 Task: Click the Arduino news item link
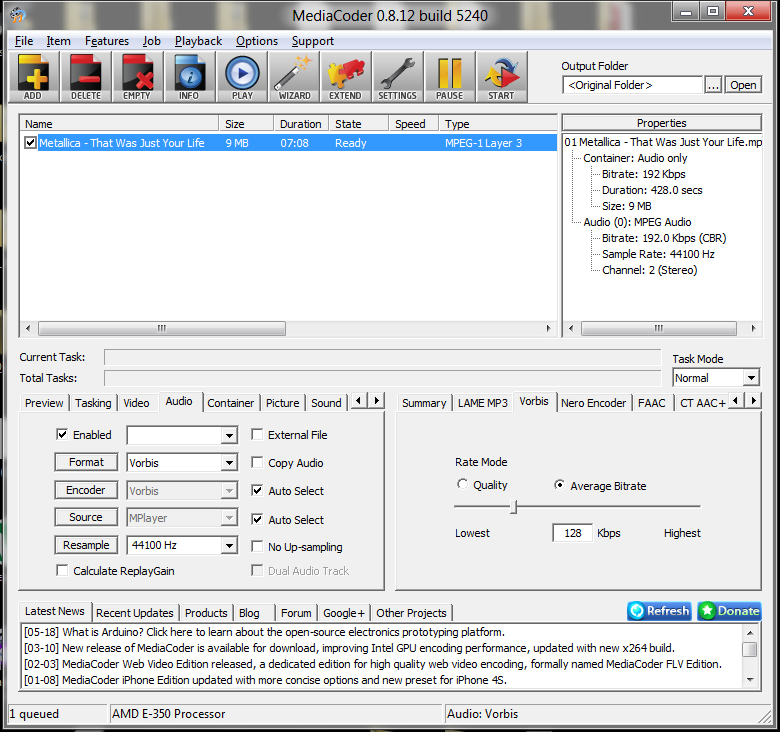pyautogui.click(x=264, y=632)
